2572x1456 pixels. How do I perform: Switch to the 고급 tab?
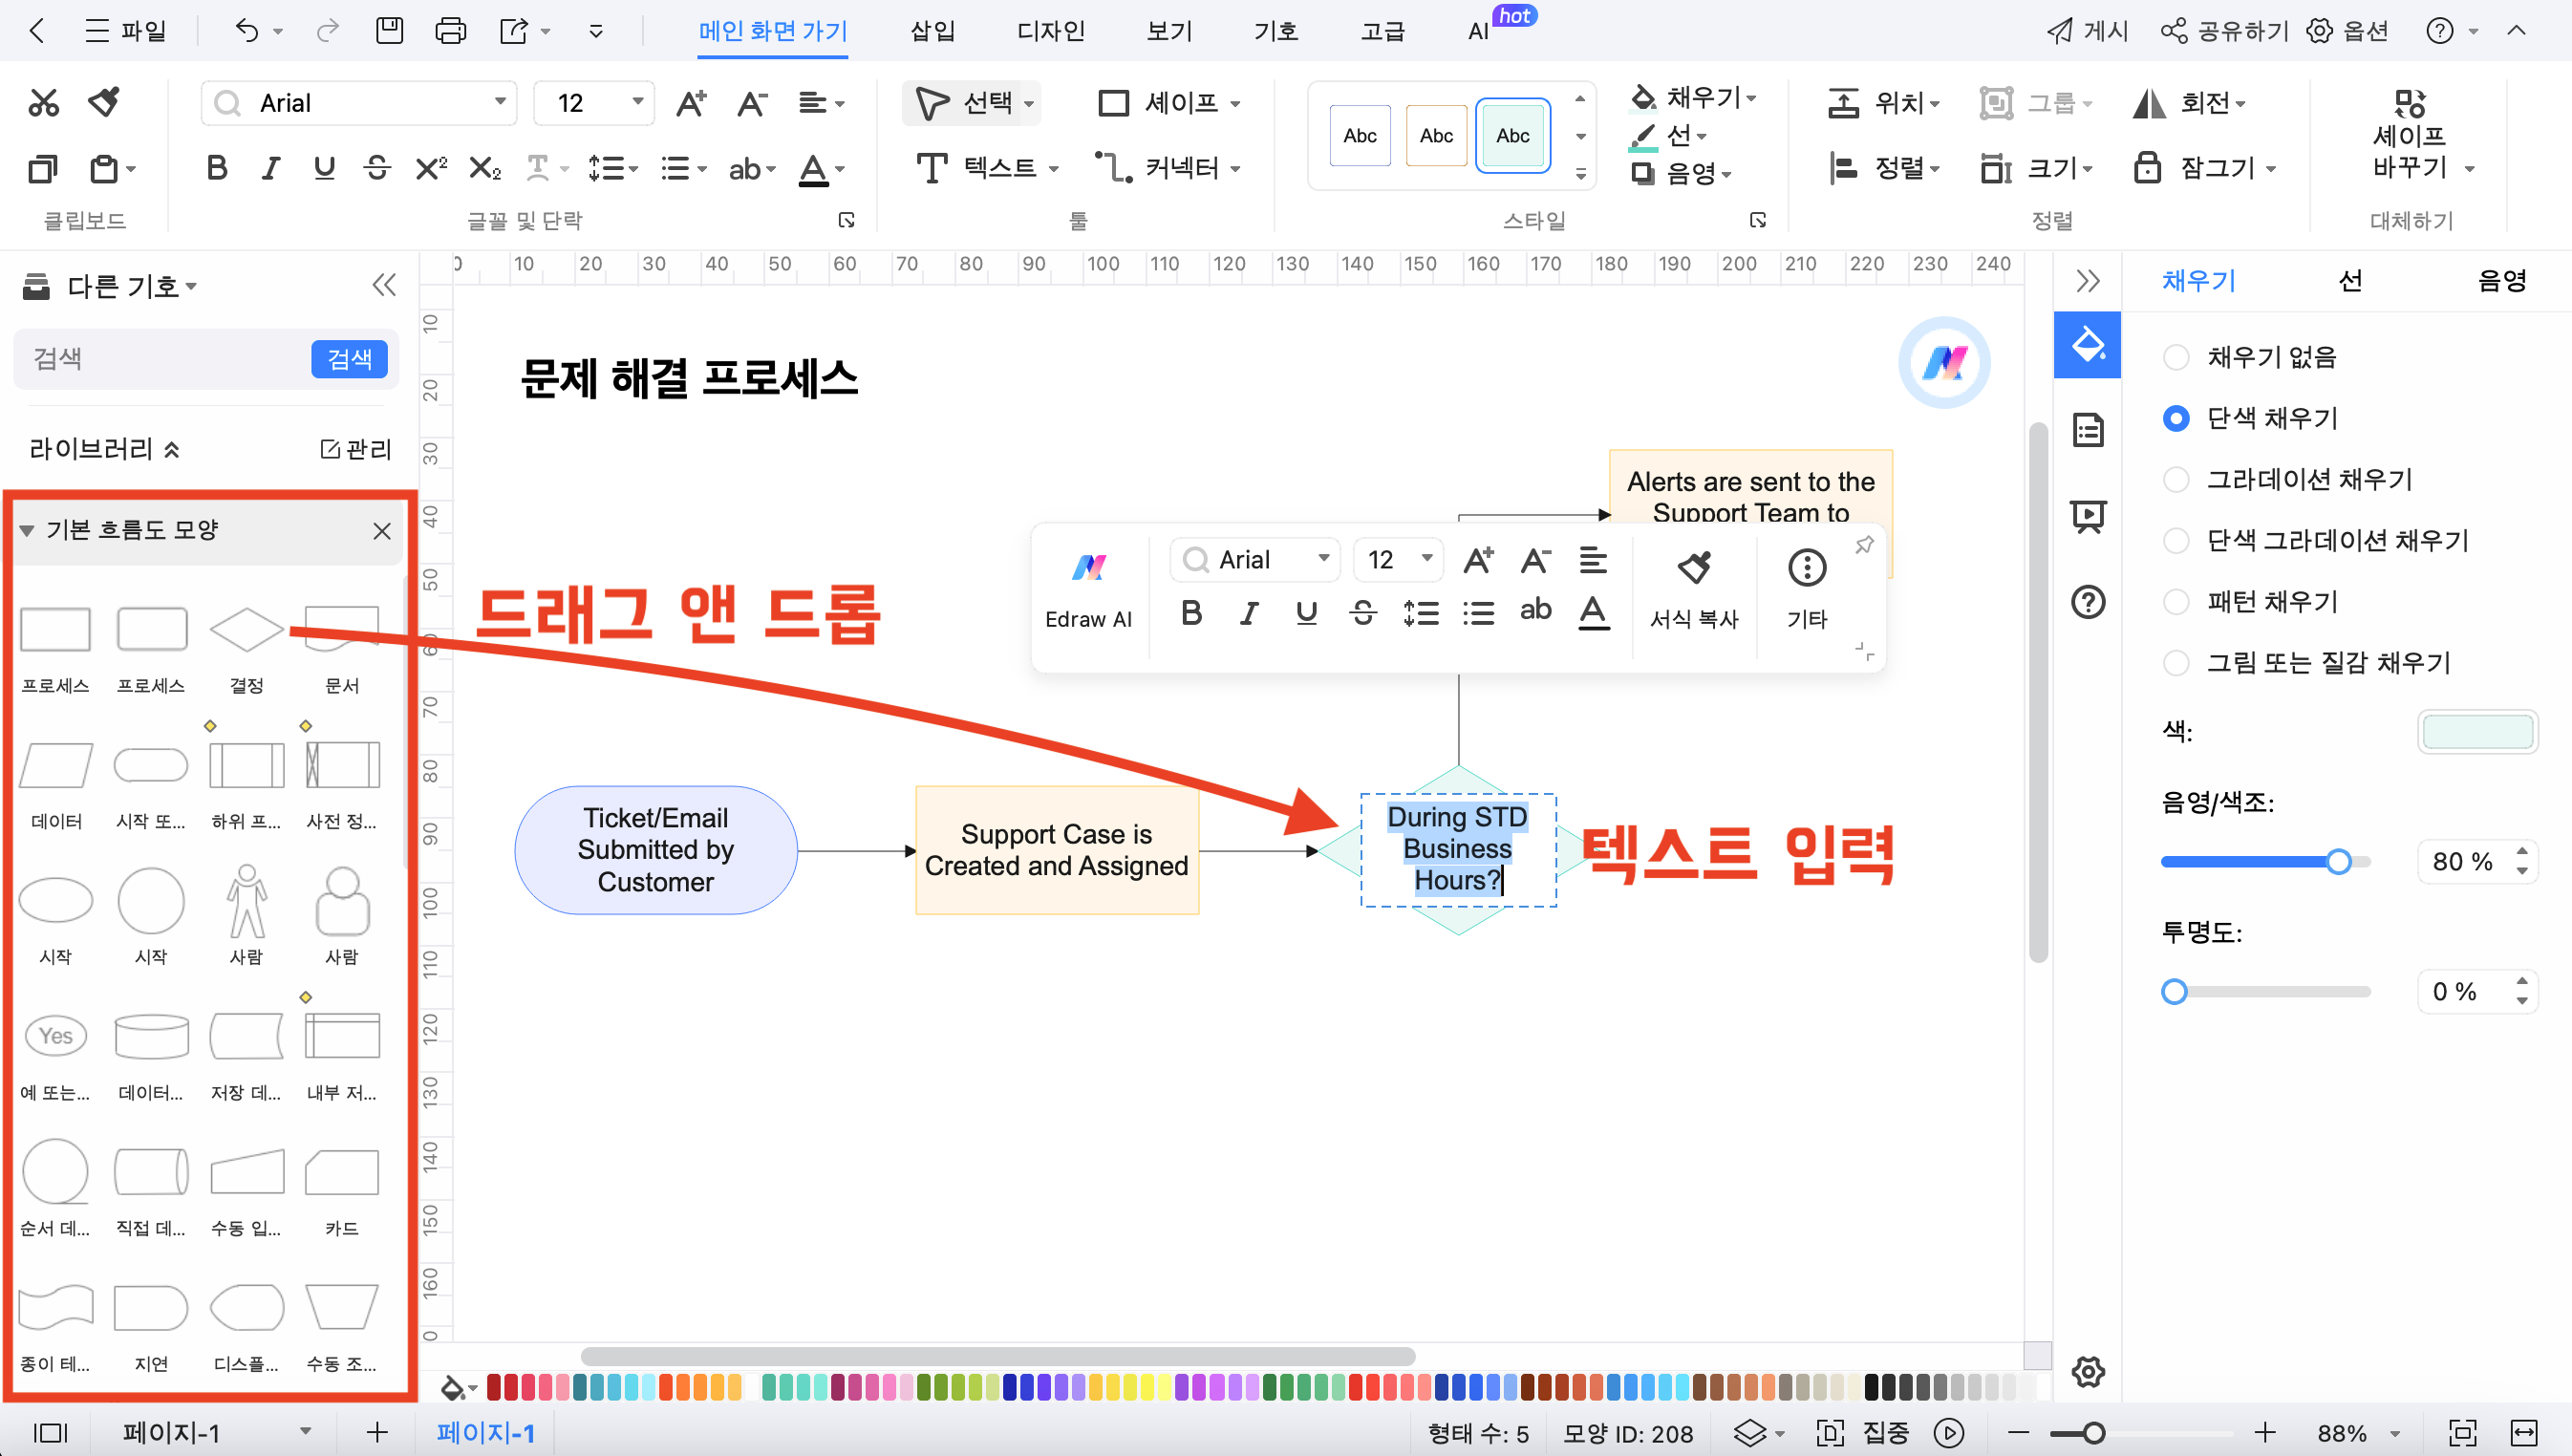[x=1382, y=31]
